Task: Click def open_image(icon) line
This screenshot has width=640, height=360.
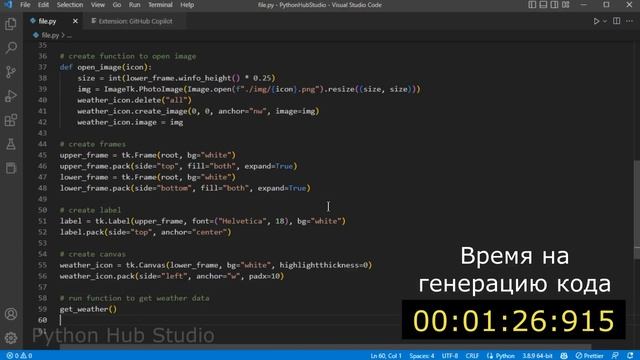Action: (106, 67)
